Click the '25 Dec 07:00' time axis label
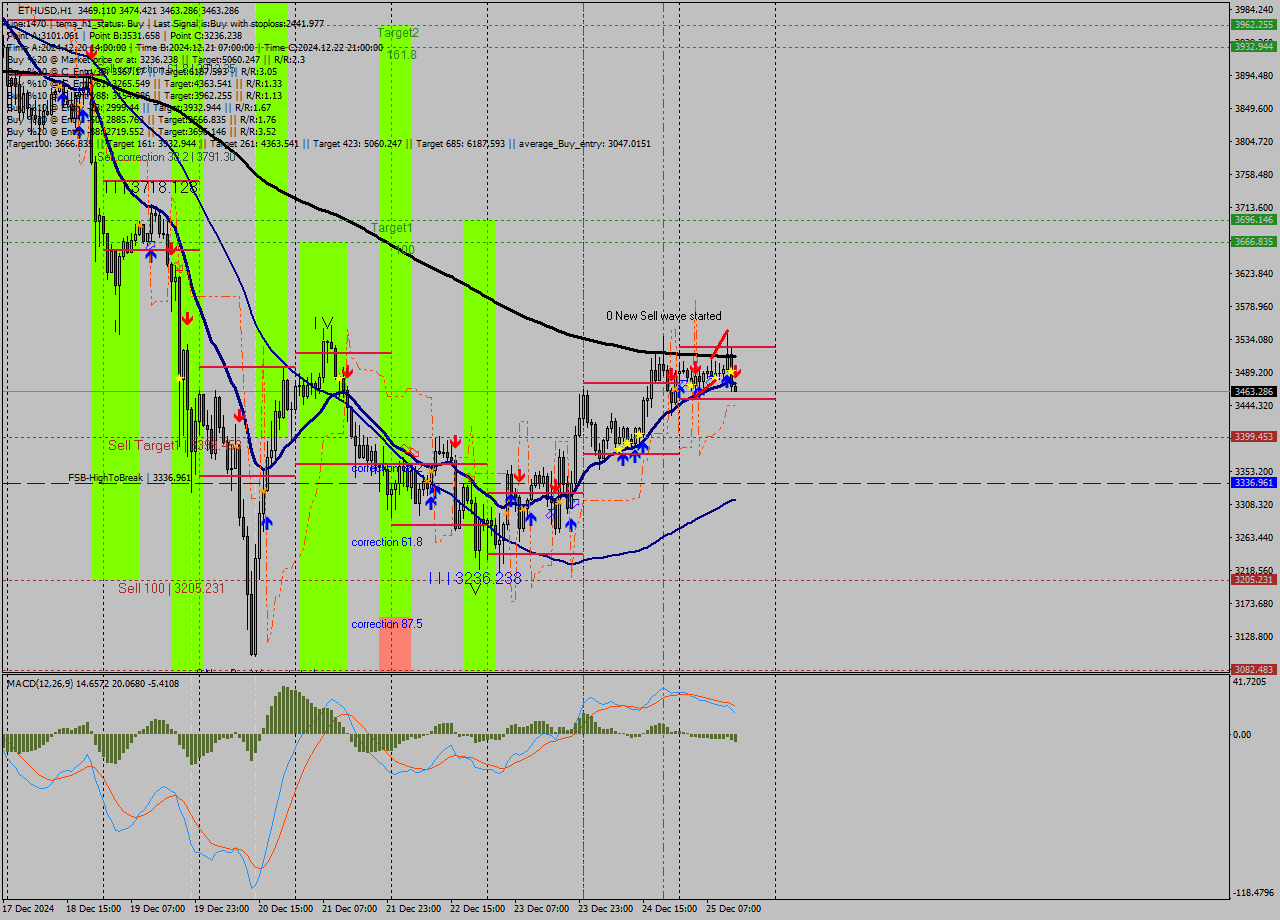Image resolution: width=1280 pixels, height=920 pixels. click(x=733, y=909)
